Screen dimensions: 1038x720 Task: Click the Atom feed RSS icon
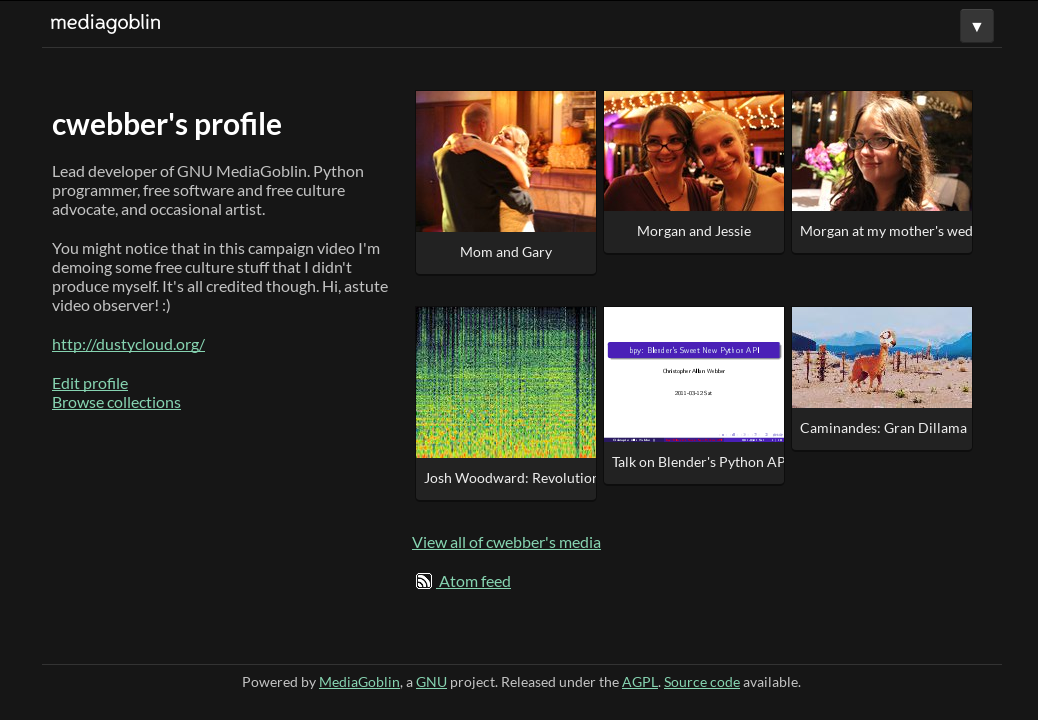pyautogui.click(x=424, y=581)
